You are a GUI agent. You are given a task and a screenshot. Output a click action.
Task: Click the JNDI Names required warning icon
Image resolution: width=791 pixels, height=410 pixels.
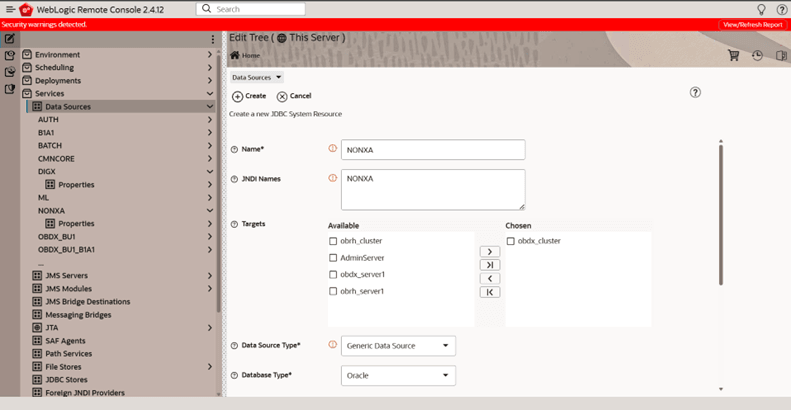[x=332, y=178]
